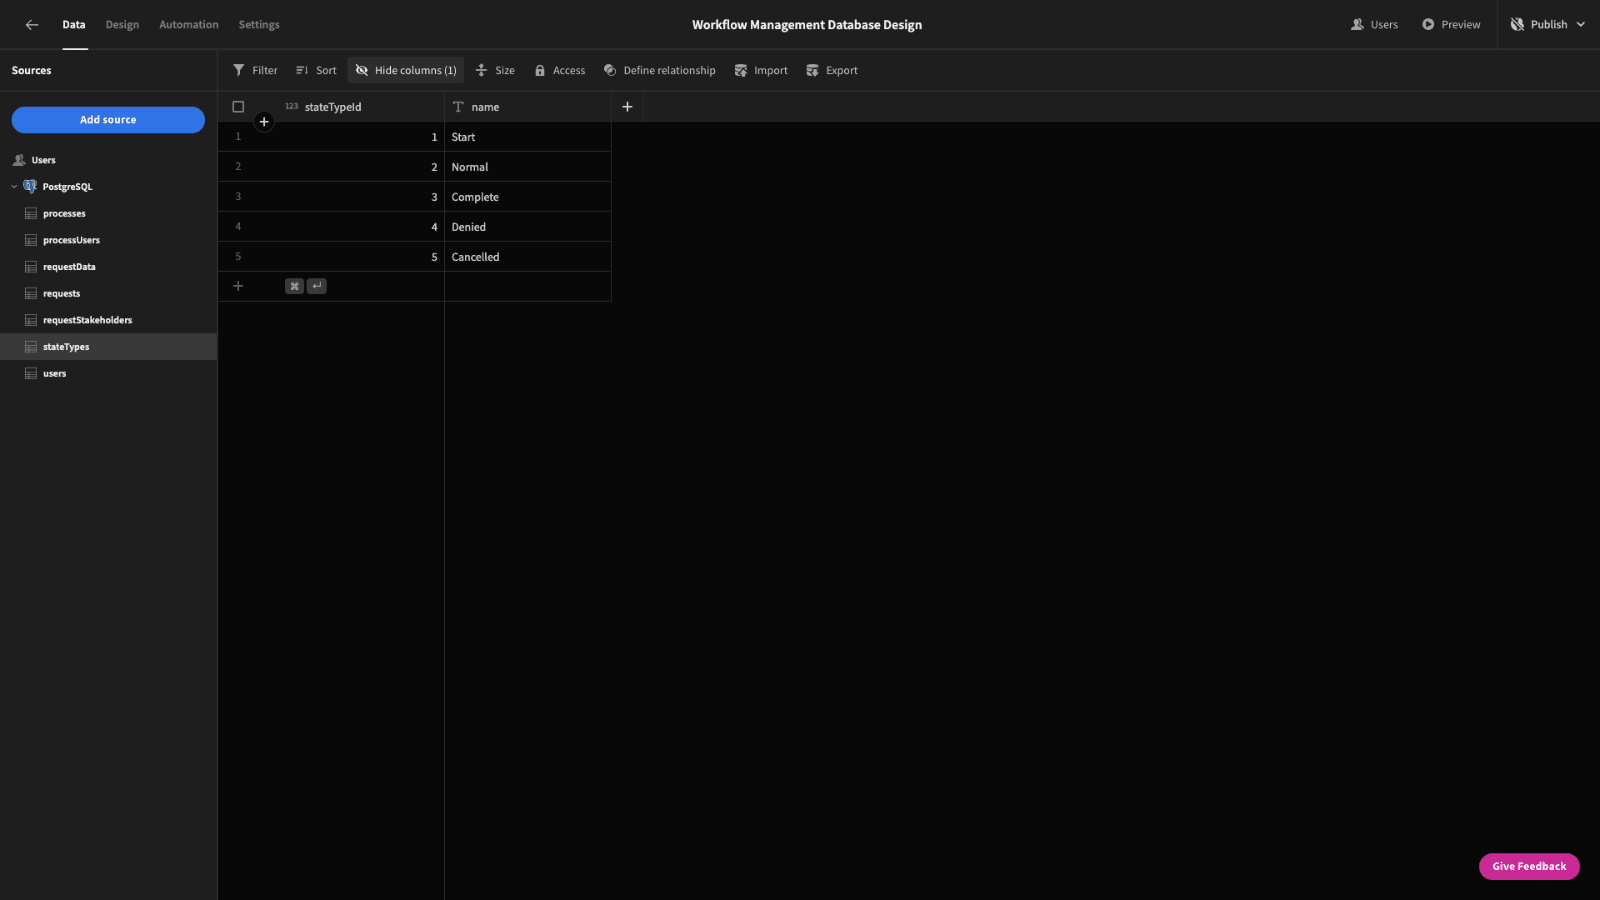Select the Users source in the sidebar
1600x900 pixels.
[x=108, y=160]
